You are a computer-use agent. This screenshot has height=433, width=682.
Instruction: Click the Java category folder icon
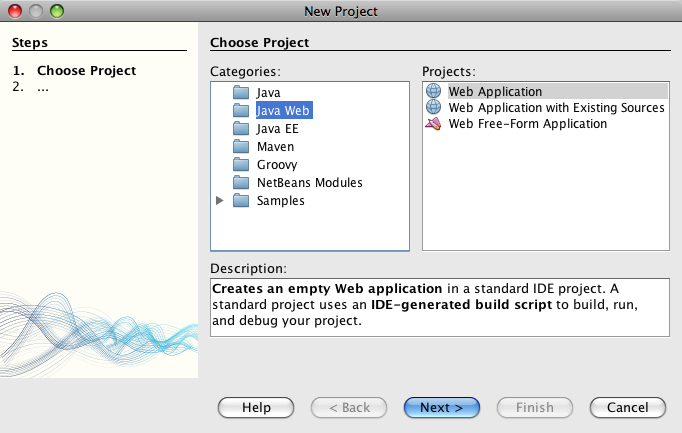(x=240, y=92)
